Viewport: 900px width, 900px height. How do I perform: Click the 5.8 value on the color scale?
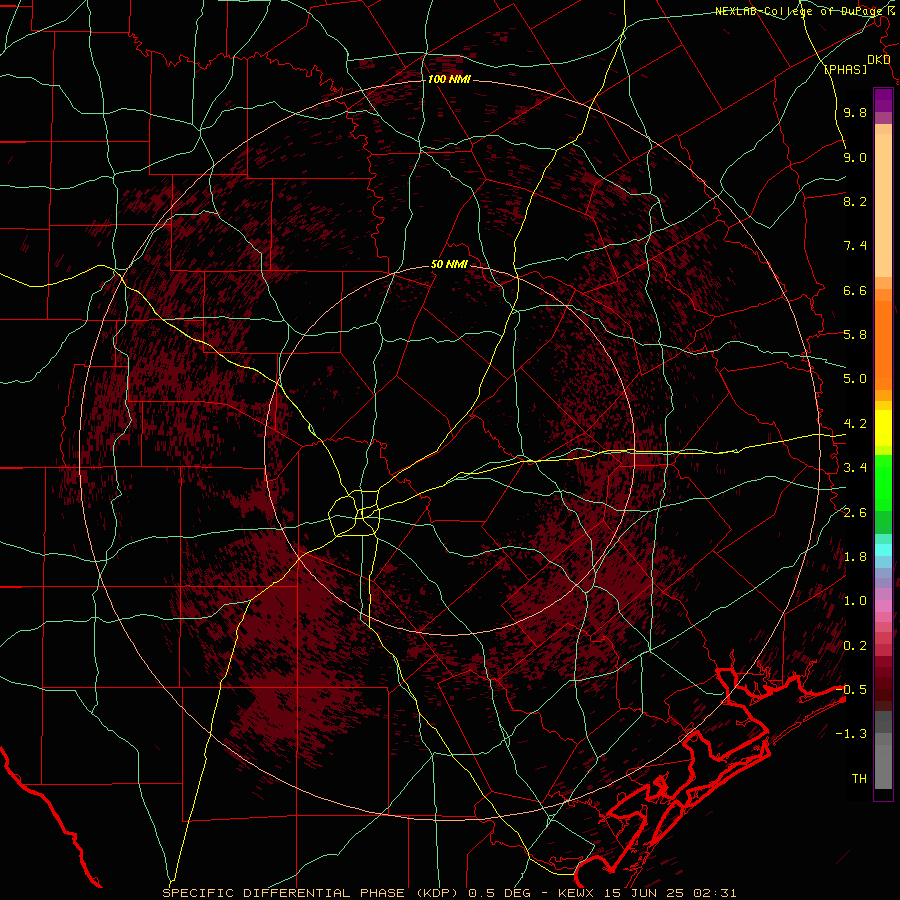point(855,335)
